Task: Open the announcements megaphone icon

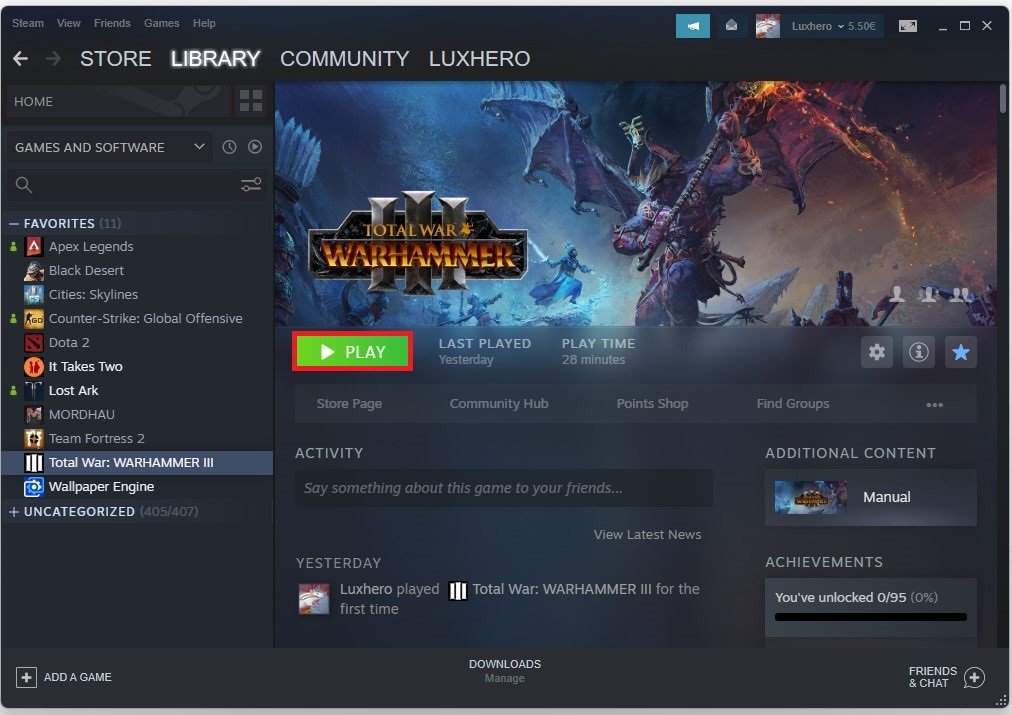Action: tap(693, 26)
